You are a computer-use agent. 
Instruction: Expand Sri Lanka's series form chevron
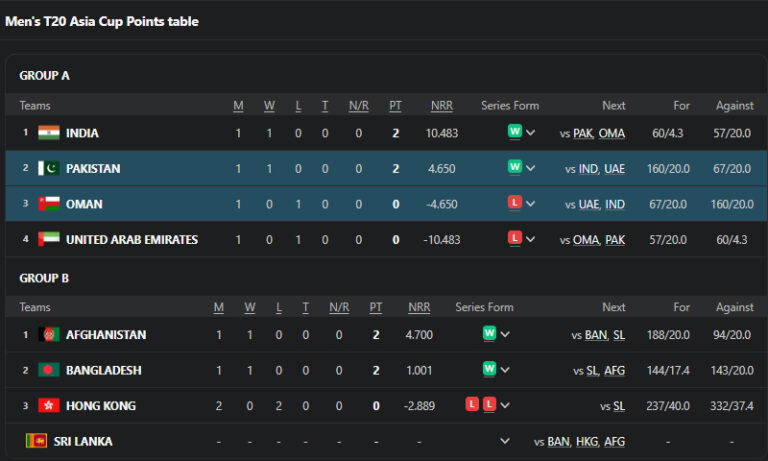(x=505, y=441)
